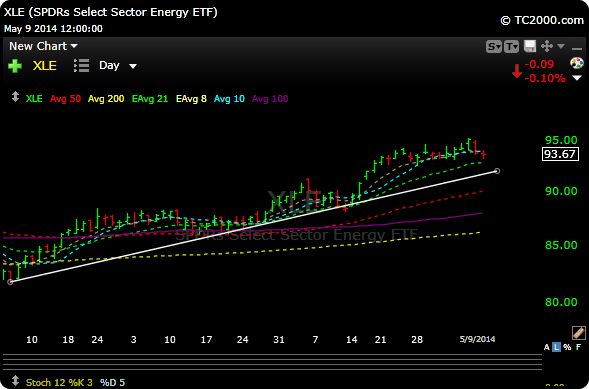Toggle the F scale option
Image resolution: width=589 pixels, height=389 pixels.
(578, 347)
